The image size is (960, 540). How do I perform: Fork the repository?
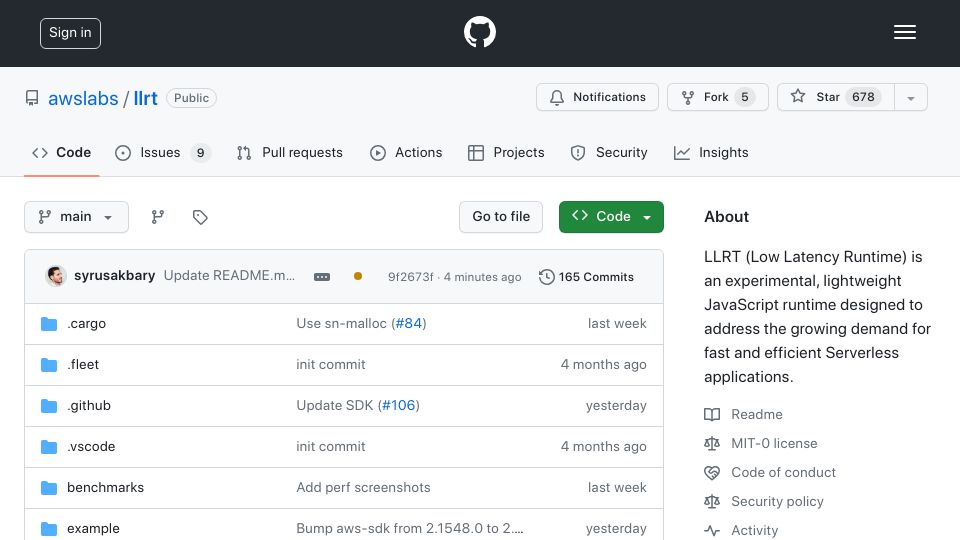click(717, 97)
